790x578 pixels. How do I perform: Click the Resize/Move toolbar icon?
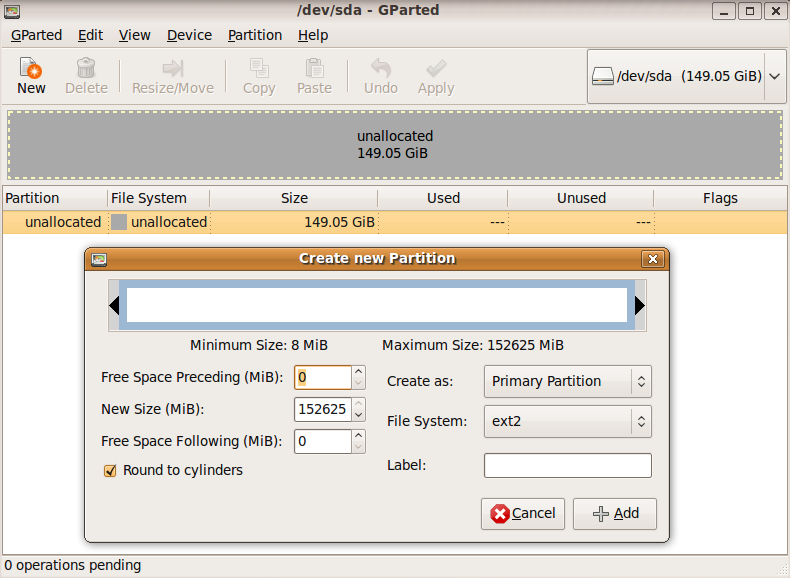pyautogui.click(x=173, y=68)
